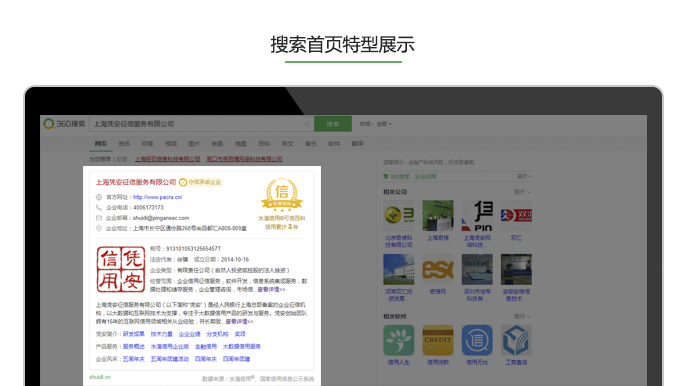
Task: Open first recommended company link after 为您推荐
Action: pos(167,159)
